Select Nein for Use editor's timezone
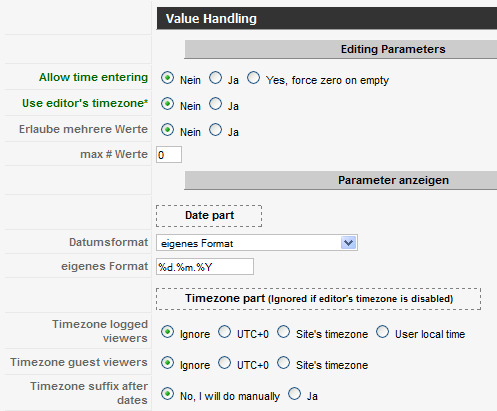Image resolution: width=497 pixels, height=411 pixels. click(x=167, y=104)
